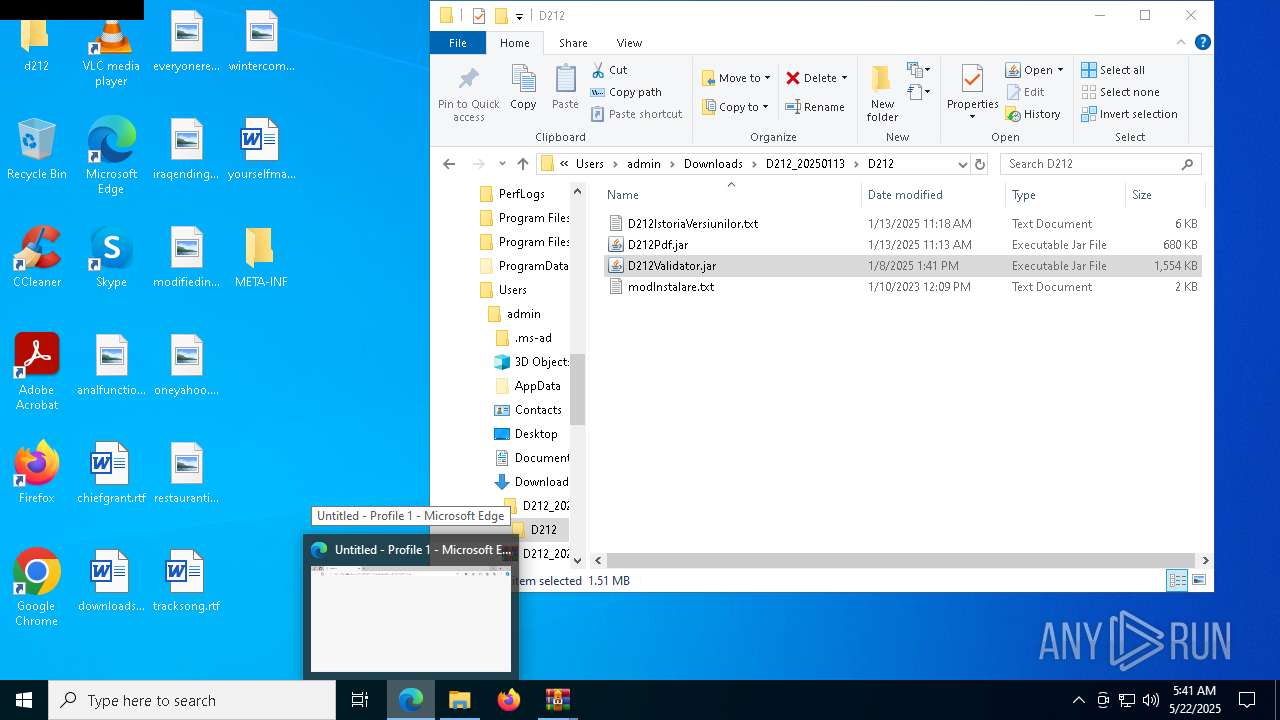Collapse the ribbon with chevron

point(1181,43)
